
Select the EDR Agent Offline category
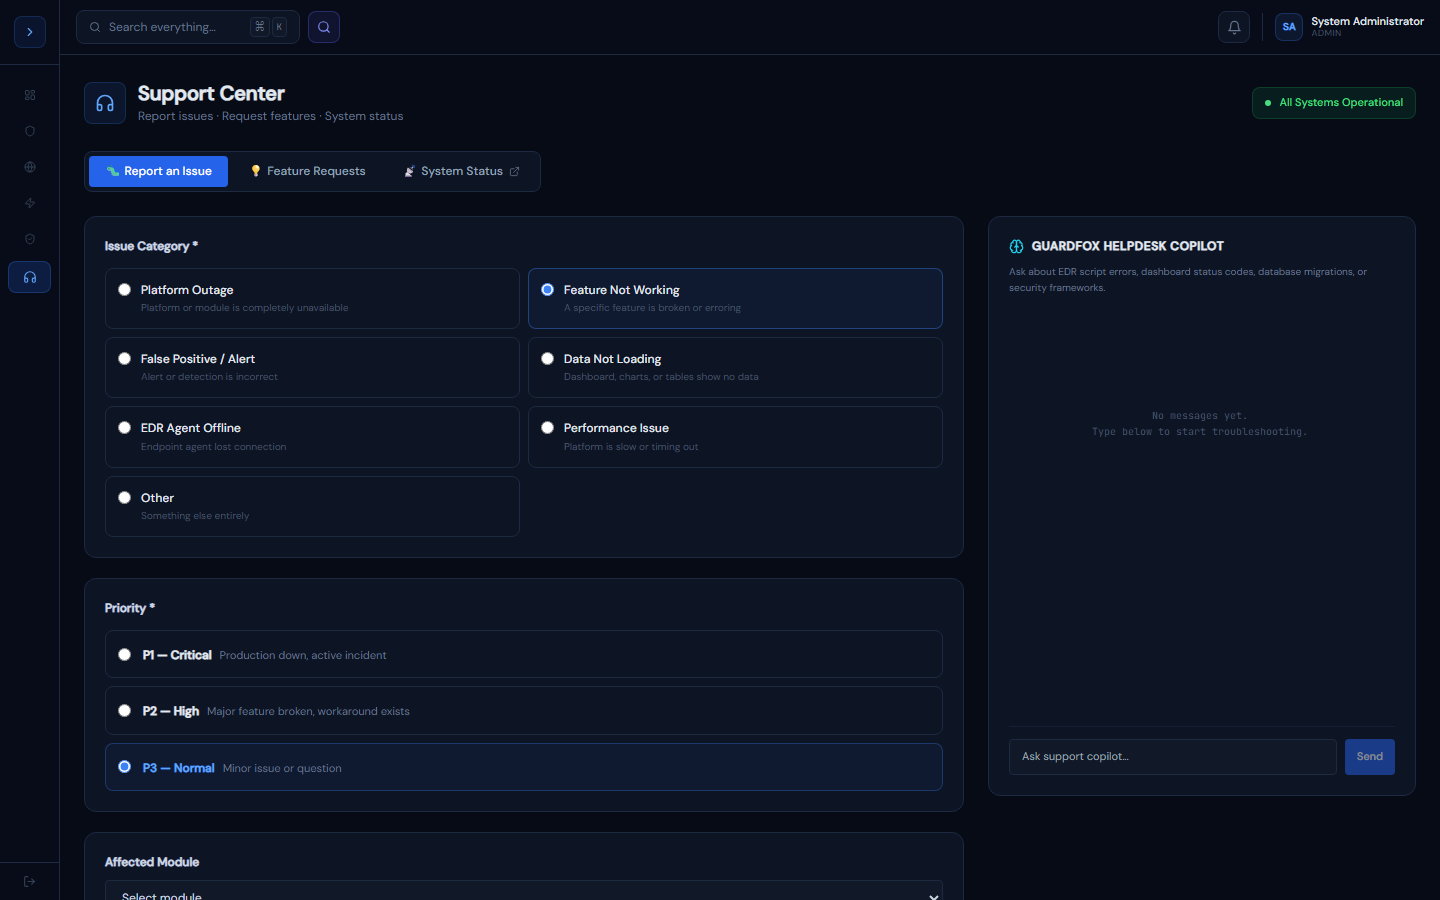click(x=312, y=437)
